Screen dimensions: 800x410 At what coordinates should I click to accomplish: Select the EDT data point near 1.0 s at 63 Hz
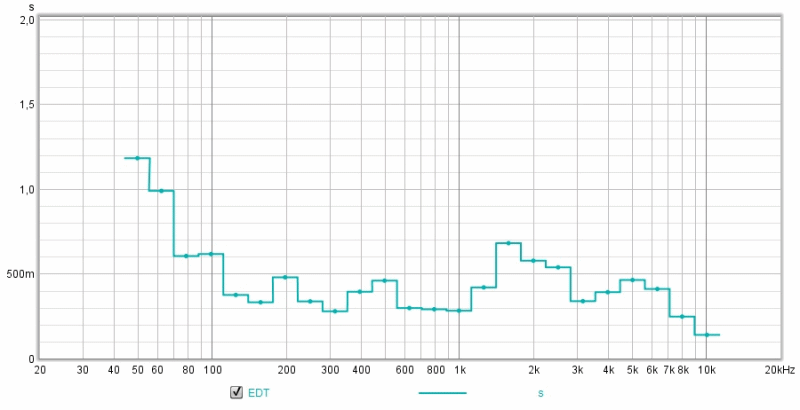pos(161,191)
